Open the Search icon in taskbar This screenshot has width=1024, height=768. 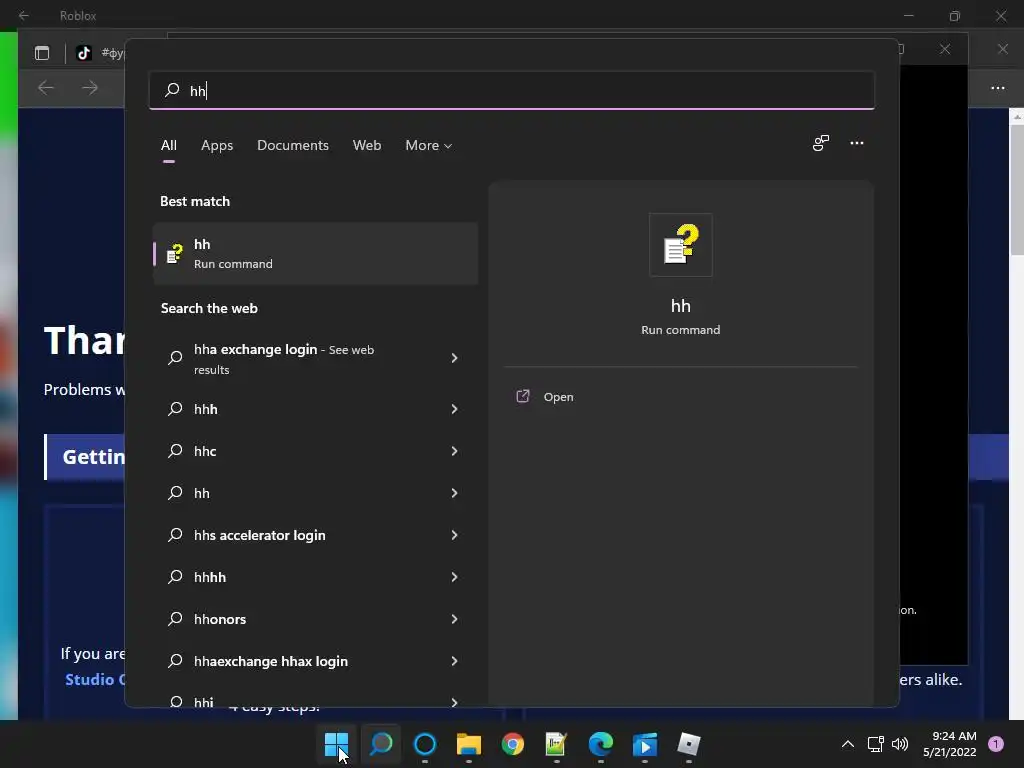381,744
